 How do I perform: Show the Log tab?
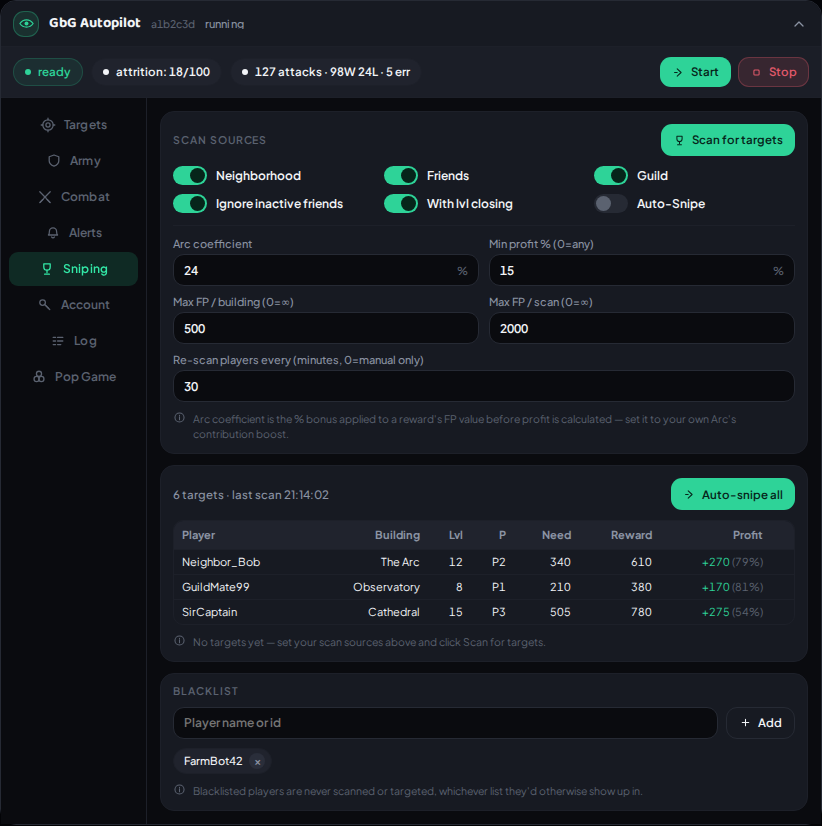tap(74, 341)
